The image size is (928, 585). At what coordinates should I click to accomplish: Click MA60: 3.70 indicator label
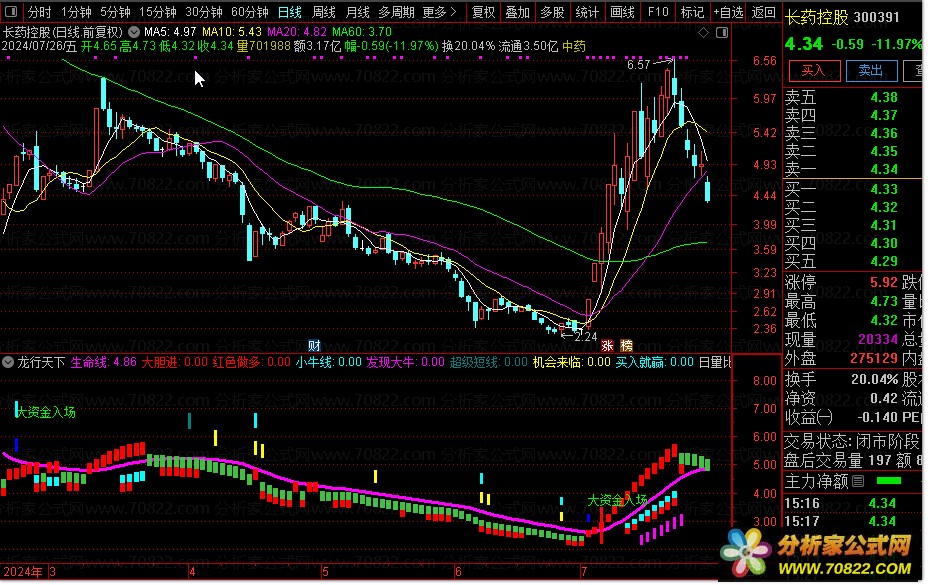pyautogui.click(x=362, y=31)
